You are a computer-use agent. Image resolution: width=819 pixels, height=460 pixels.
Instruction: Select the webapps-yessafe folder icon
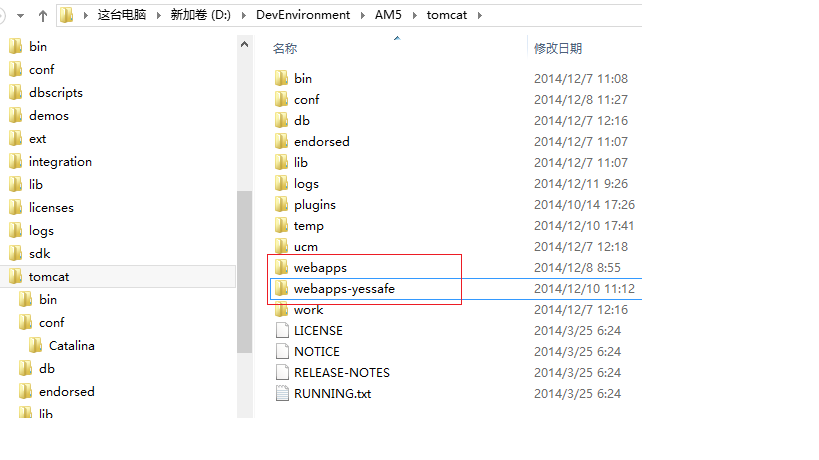click(x=282, y=289)
